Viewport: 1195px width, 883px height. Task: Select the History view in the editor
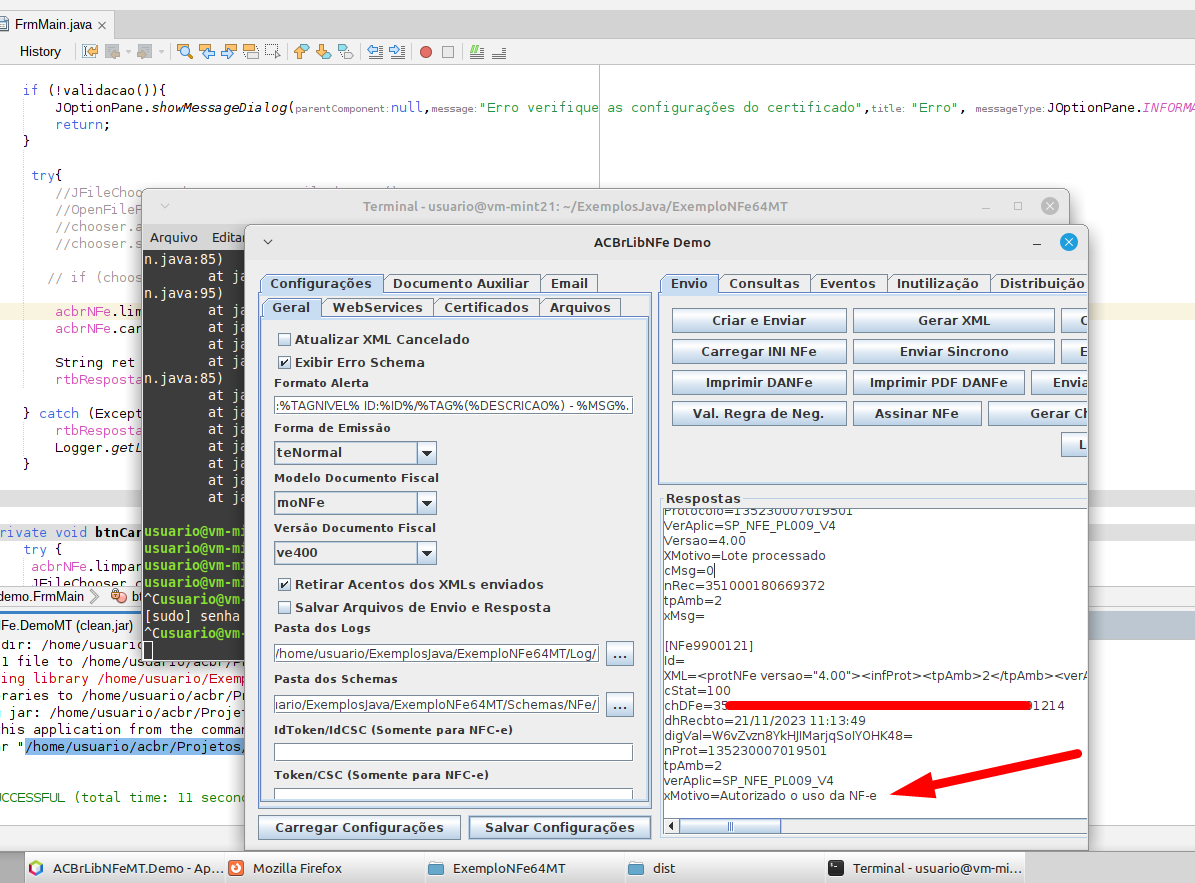tap(40, 52)
